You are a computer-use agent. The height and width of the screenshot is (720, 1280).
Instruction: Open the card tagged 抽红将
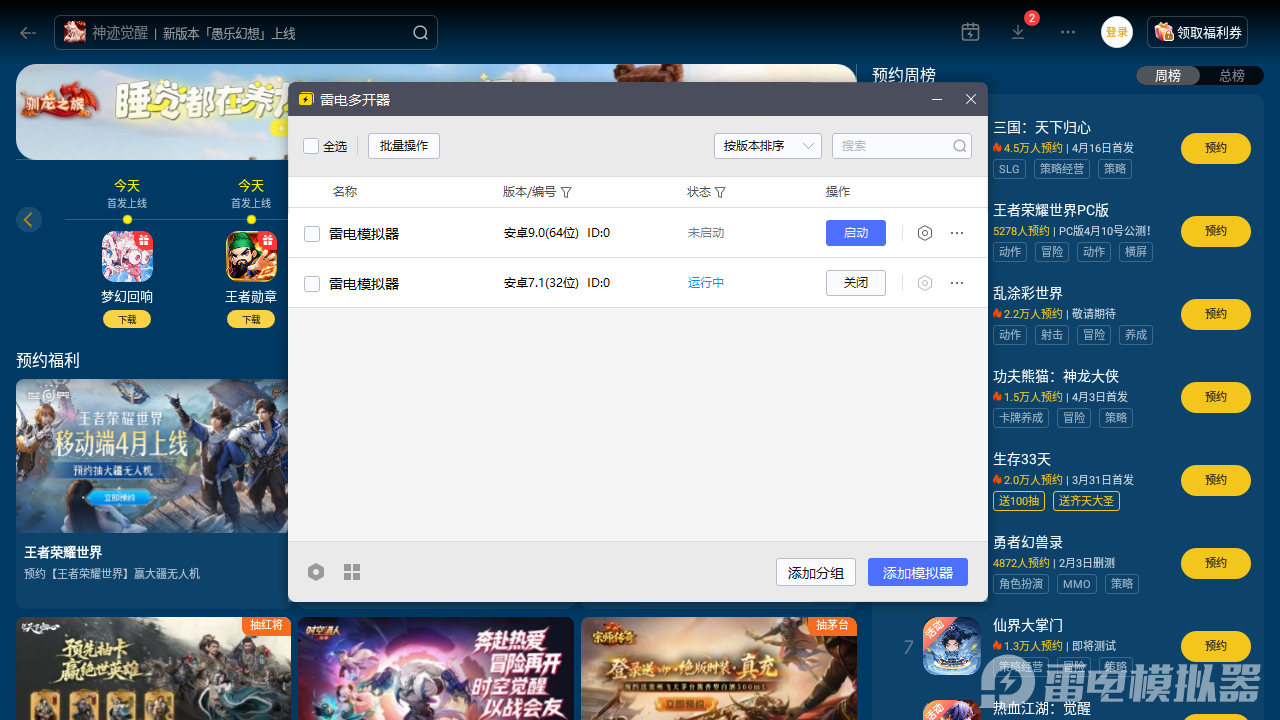153,668
